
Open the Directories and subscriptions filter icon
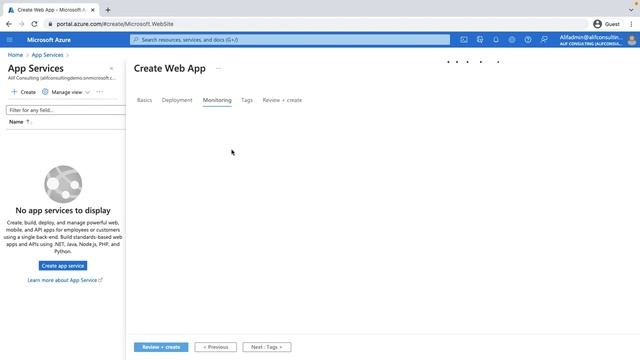click(480, 40)
